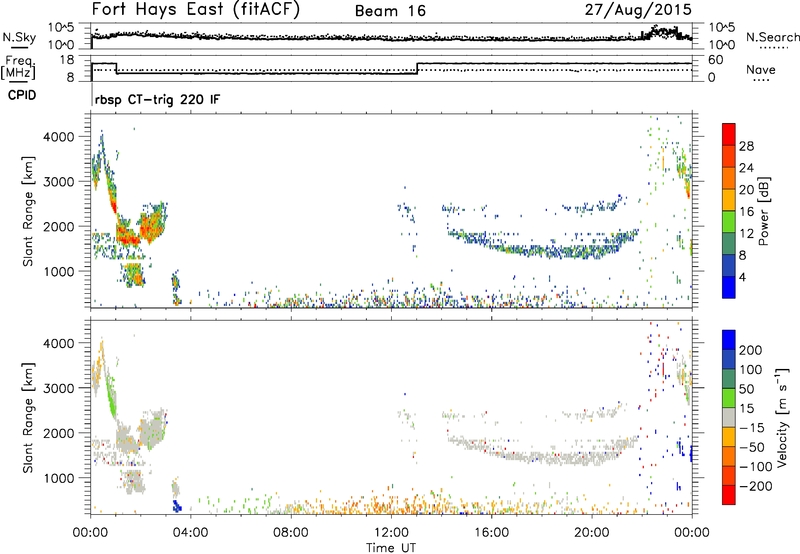Click the '60' right axis tick of frequency panel
The width and height of the screenshot is (800, 554).
[716, 60]
